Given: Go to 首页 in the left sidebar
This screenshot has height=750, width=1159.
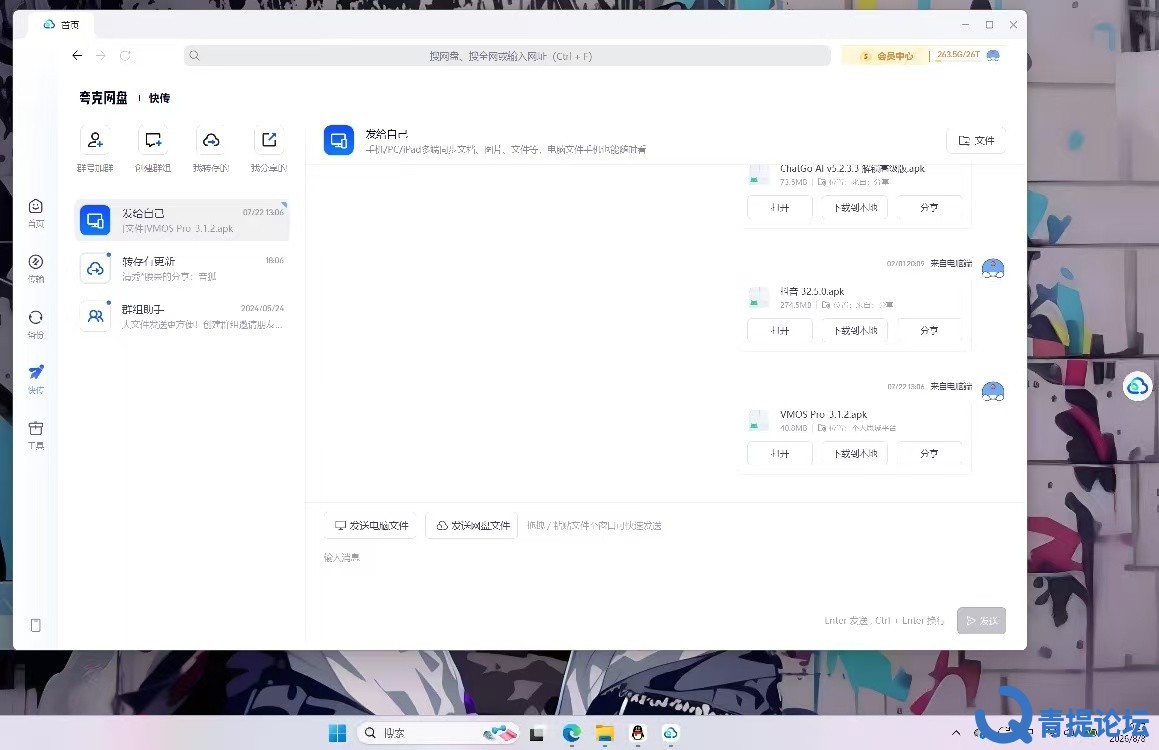Looking at the screenshot, I should [x=35, y=213].
